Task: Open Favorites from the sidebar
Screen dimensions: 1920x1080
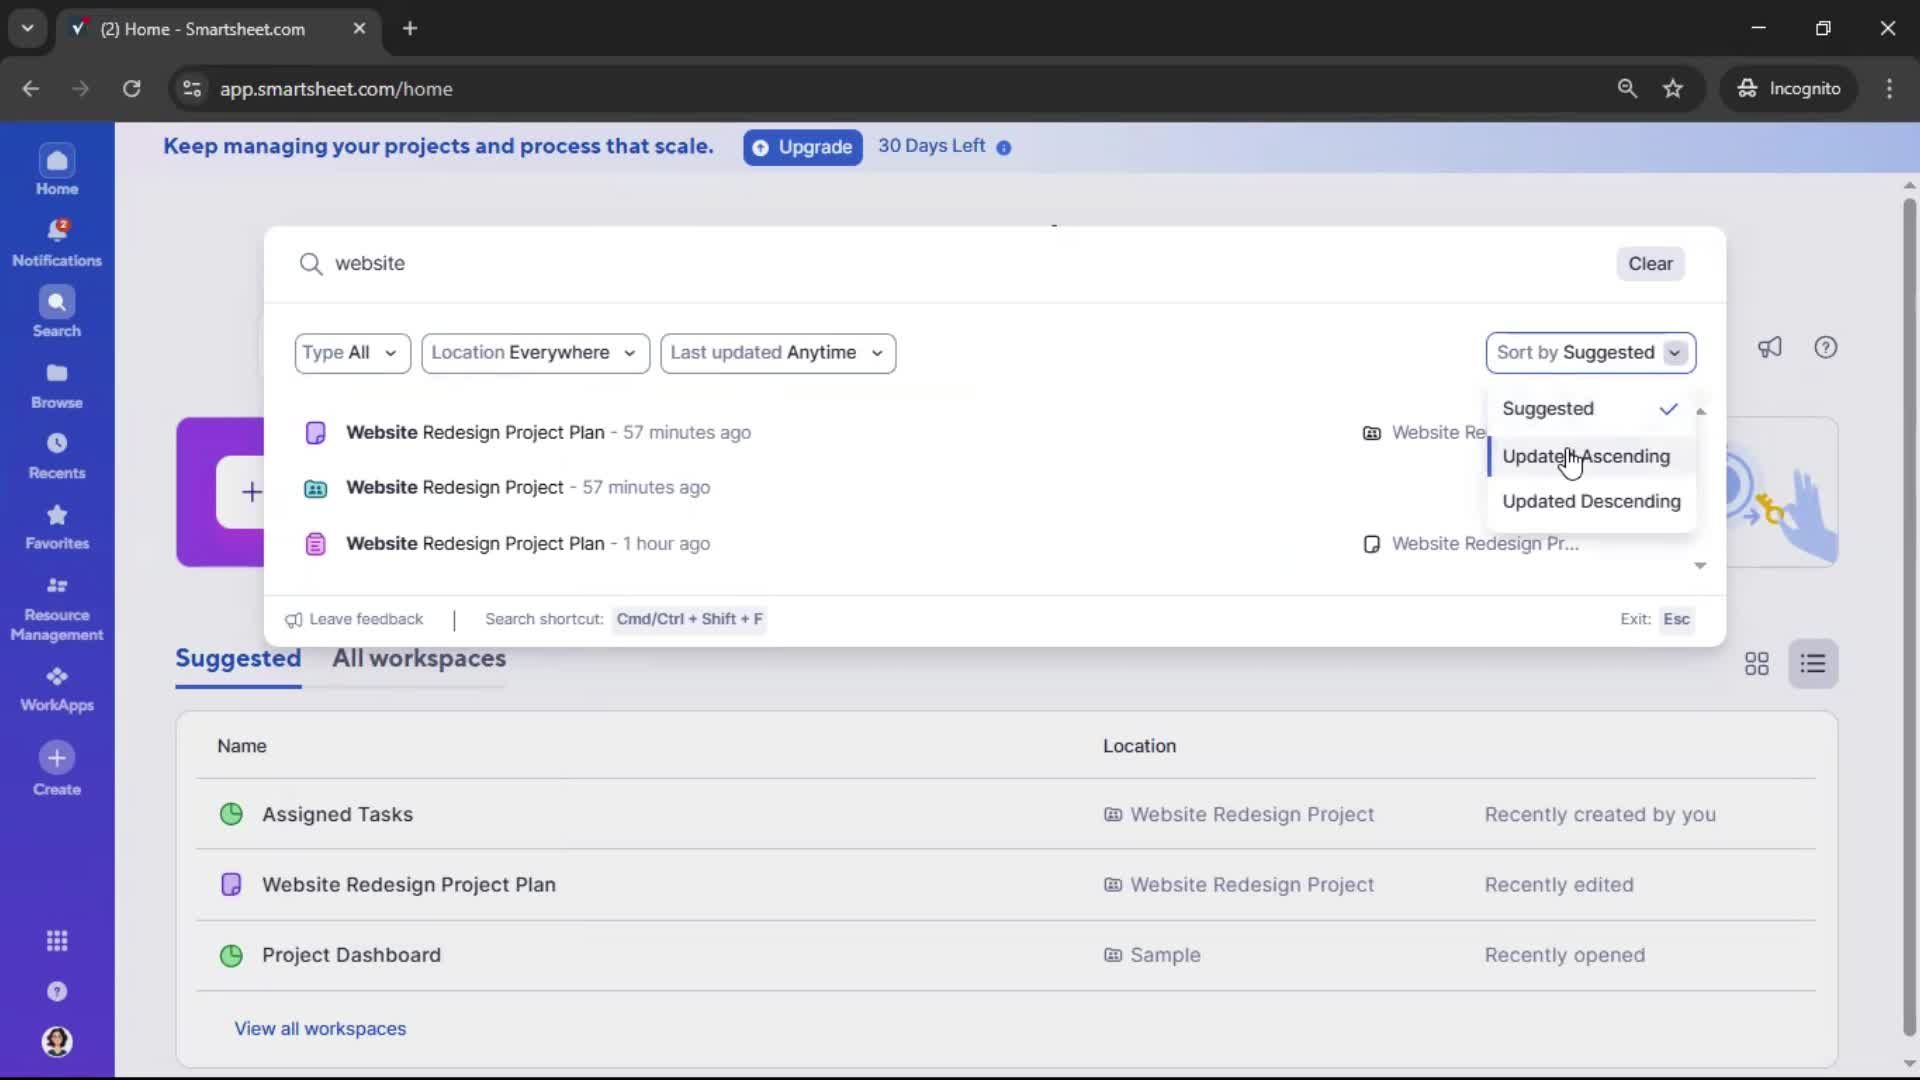Action: tap(56, 525)
